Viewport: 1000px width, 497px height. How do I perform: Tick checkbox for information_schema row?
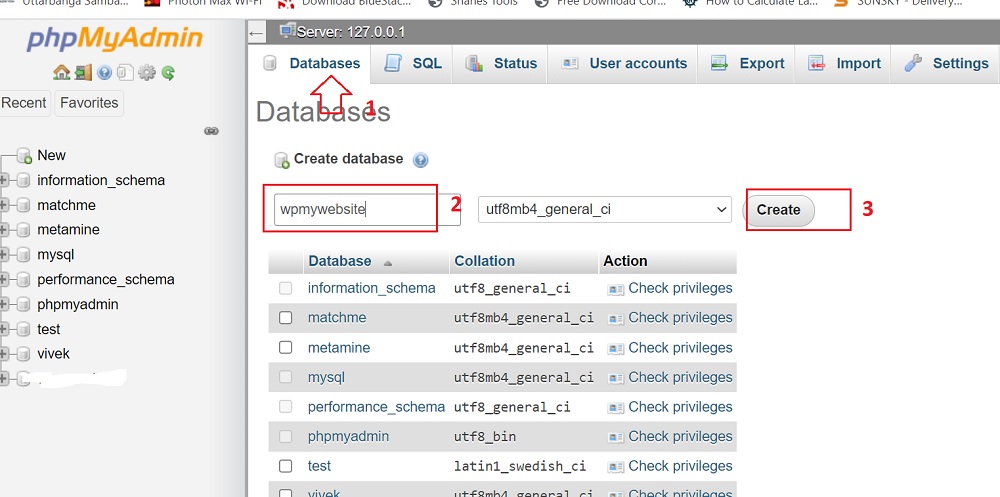pos(286,288)
